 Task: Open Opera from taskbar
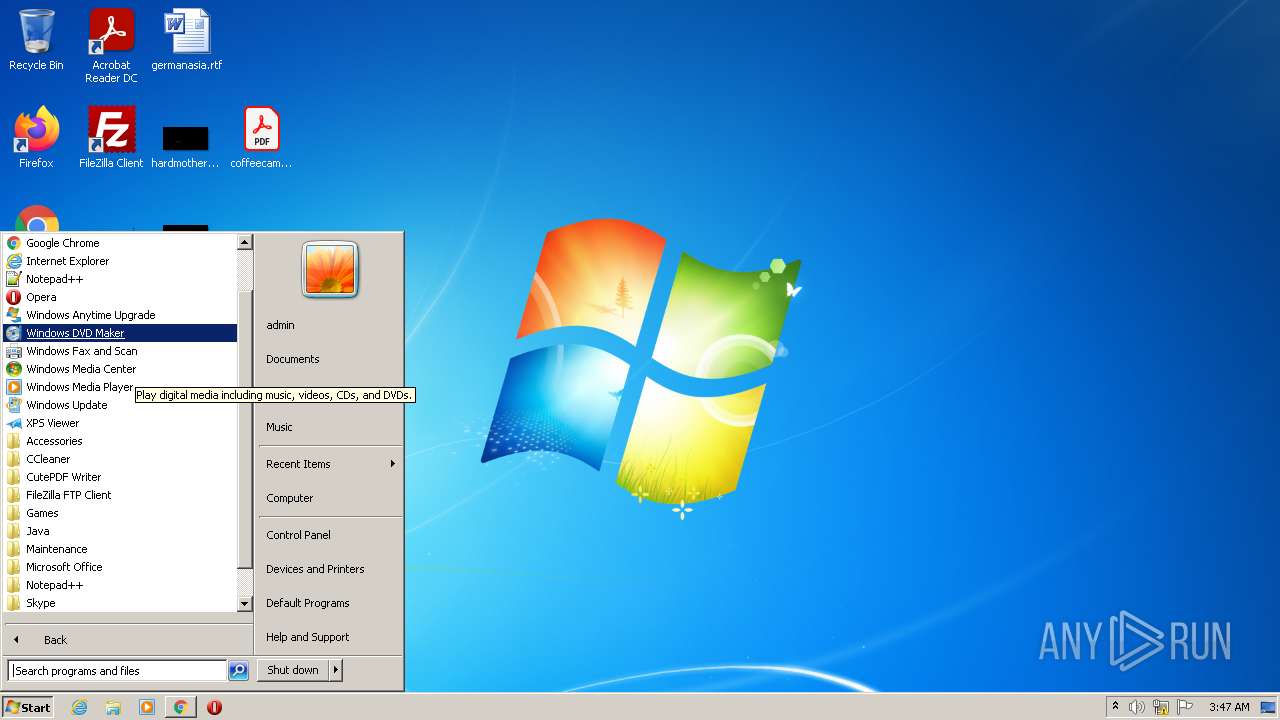[x=214, y=707]
